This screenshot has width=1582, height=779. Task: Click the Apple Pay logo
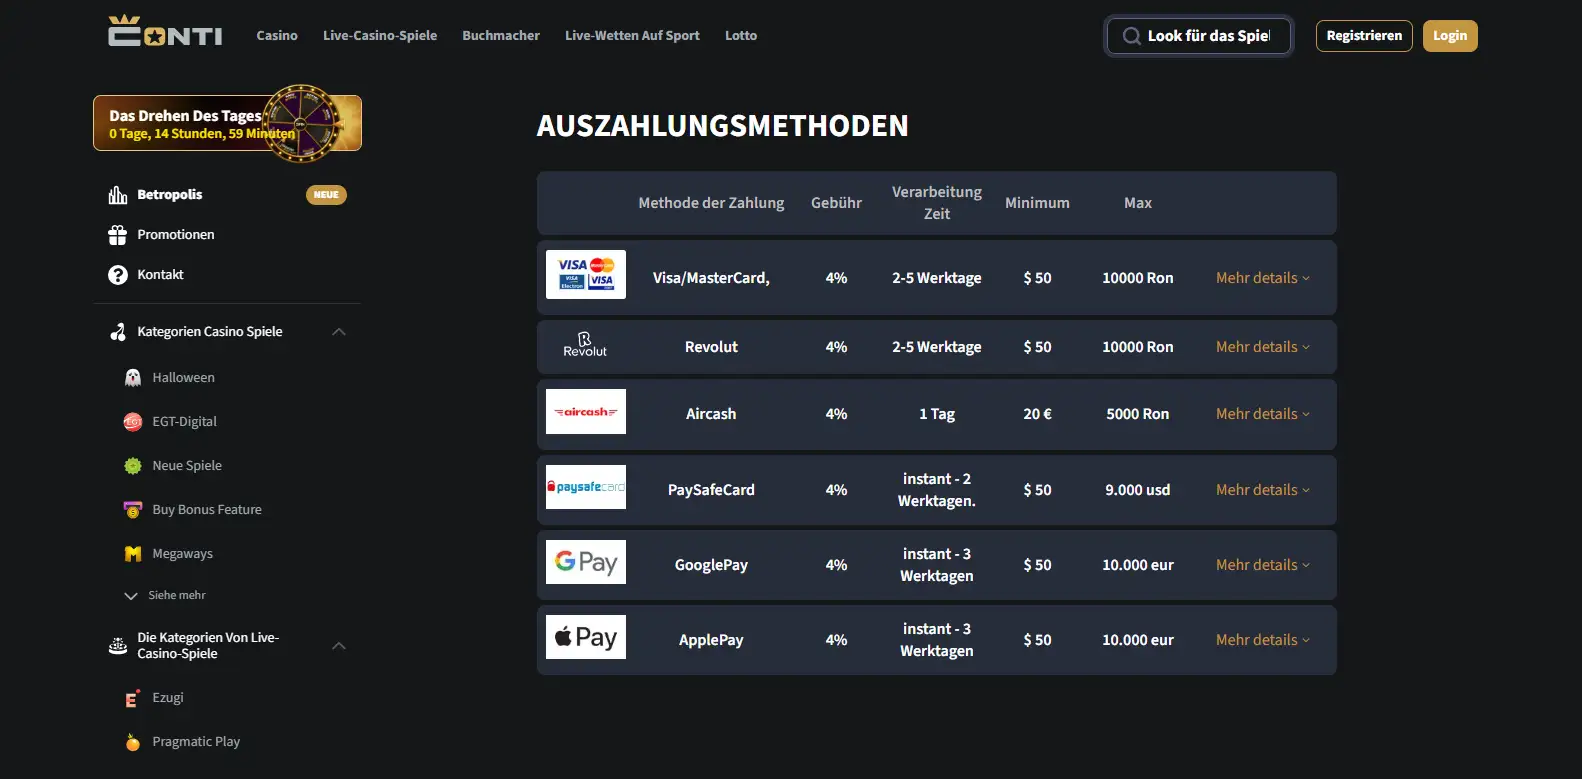[x=586, y=637]
